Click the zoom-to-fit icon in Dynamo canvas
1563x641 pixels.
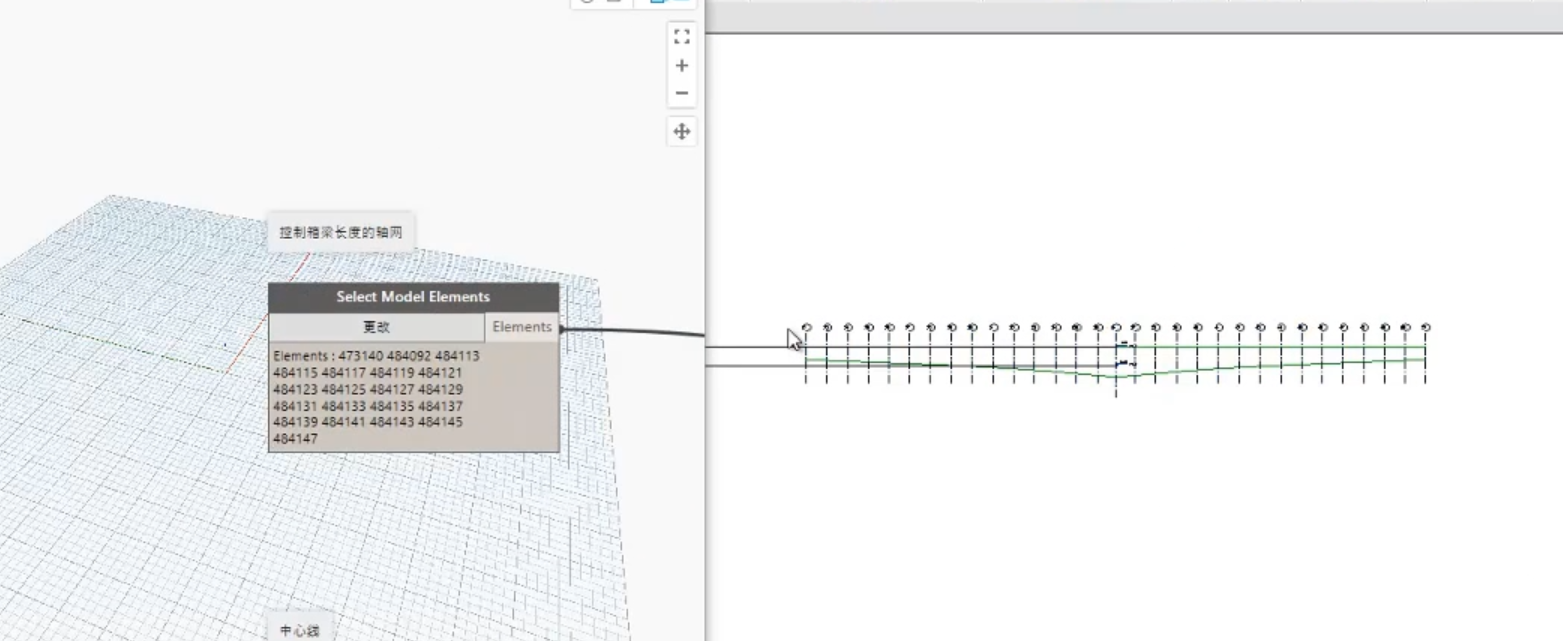pyautogui.click(x=682, y=37)
